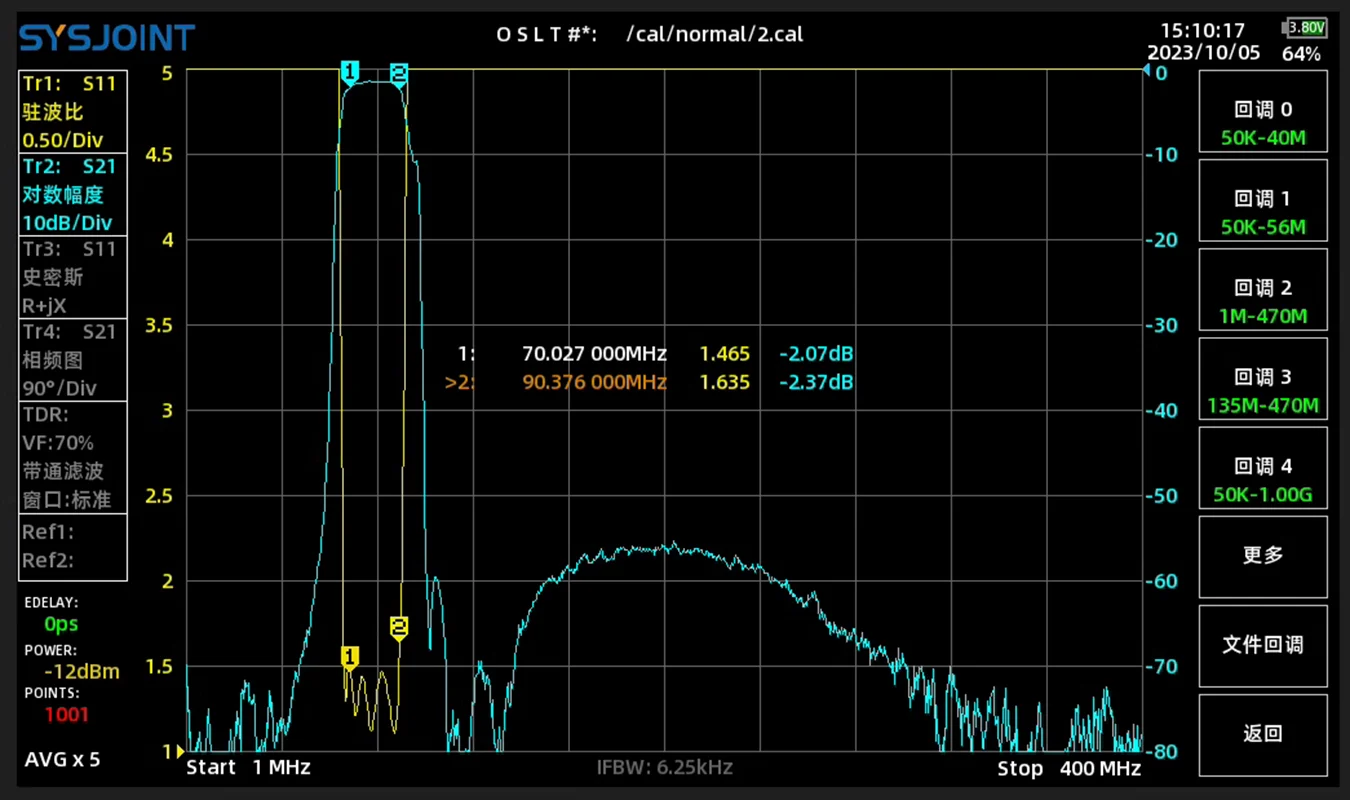
Task: Recall preset 2 for 1M-470M
Action: (x=1263, y=302)
